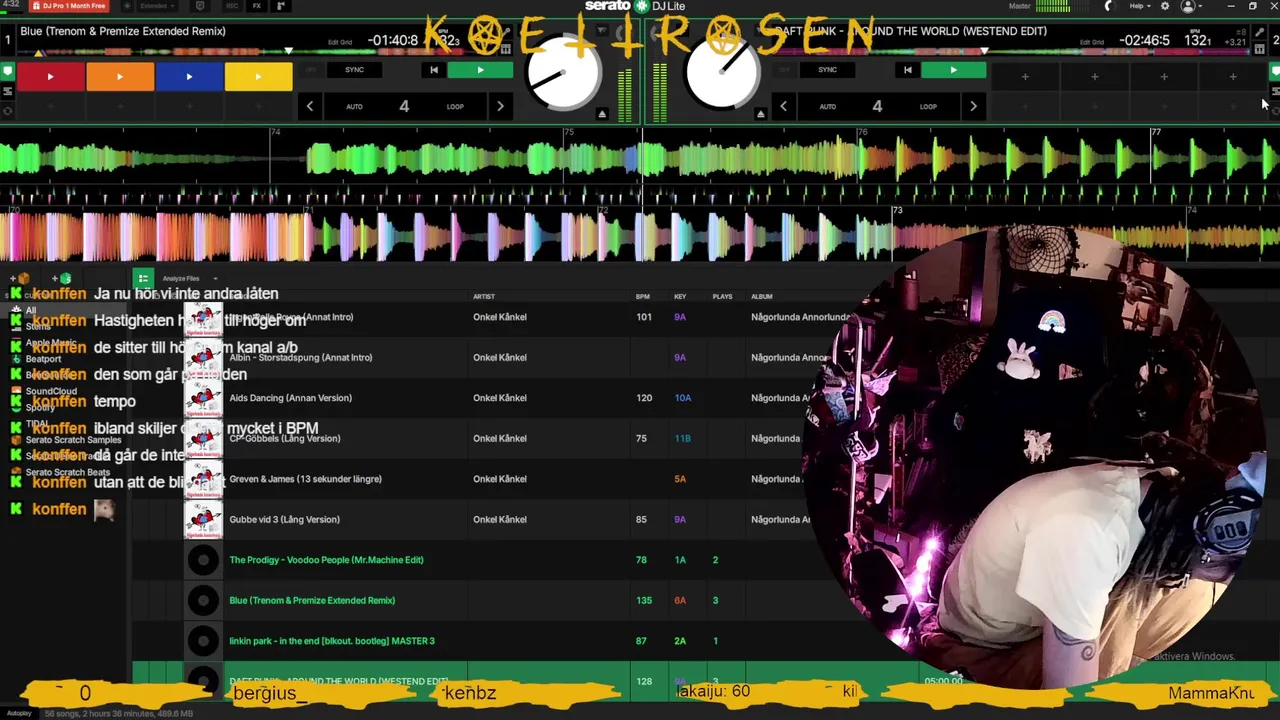
Task: Halve loop length on right deck
Action: click(783, 106)
